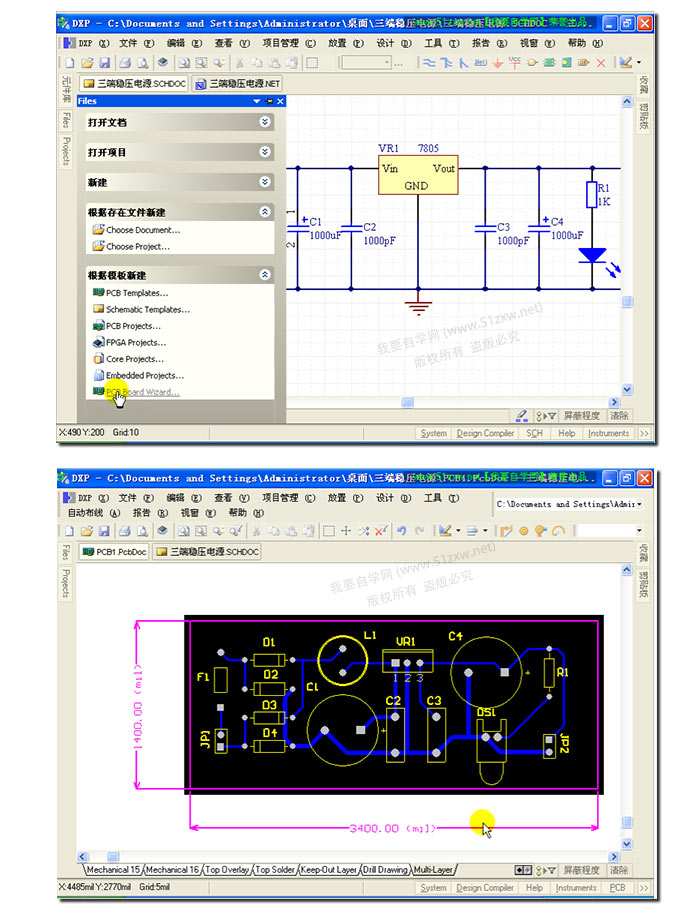Expand the 新建 section
This screenshot has height=919, width=700.
point(265,182)
